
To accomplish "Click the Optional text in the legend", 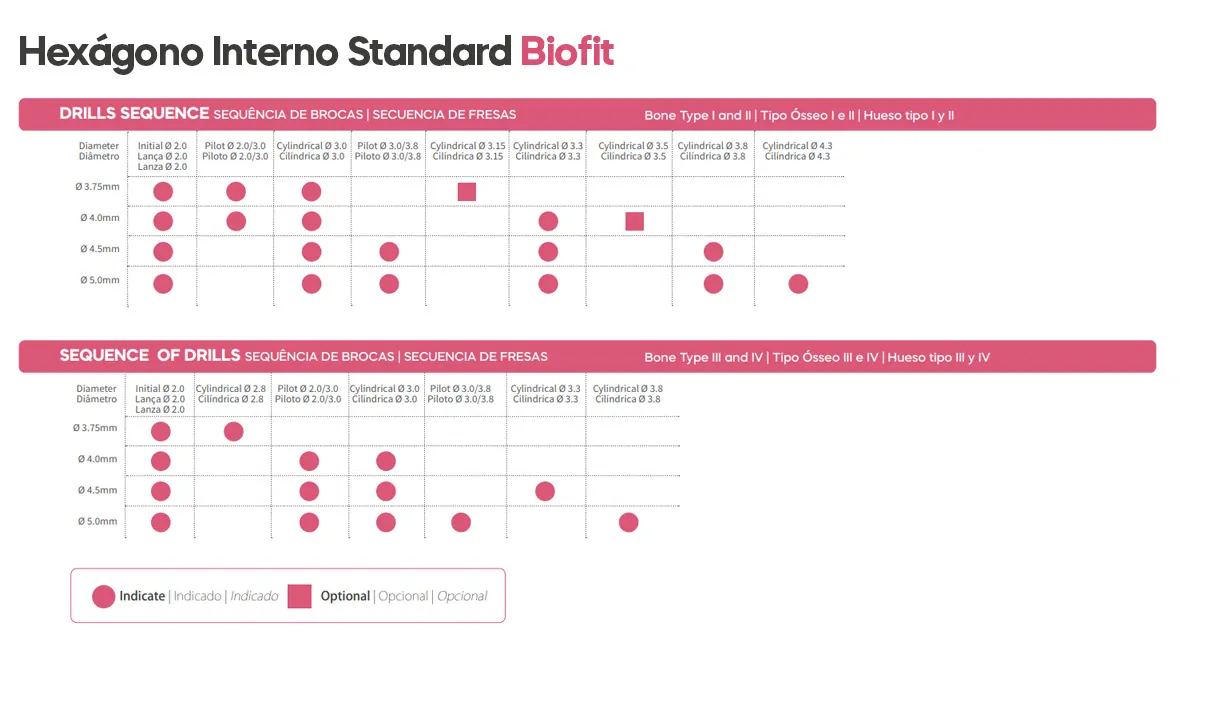I will coord(345,596).
